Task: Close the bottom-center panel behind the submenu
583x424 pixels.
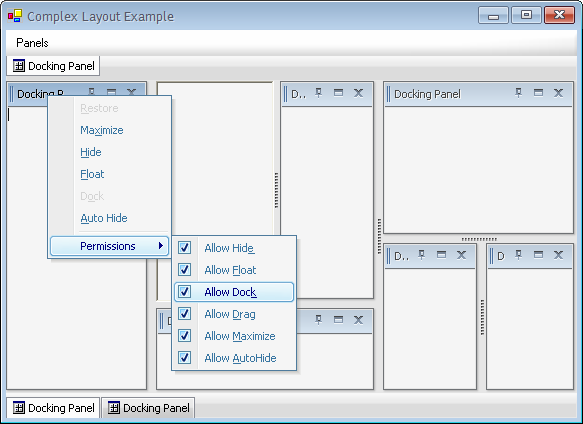Action: point(358,319)
